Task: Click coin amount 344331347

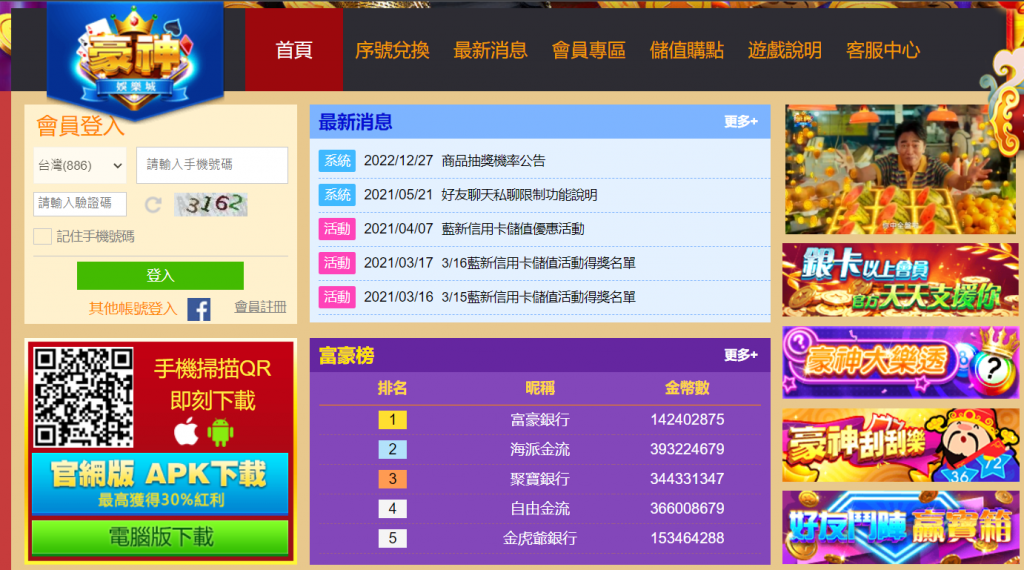Action: tap(687, 479)
